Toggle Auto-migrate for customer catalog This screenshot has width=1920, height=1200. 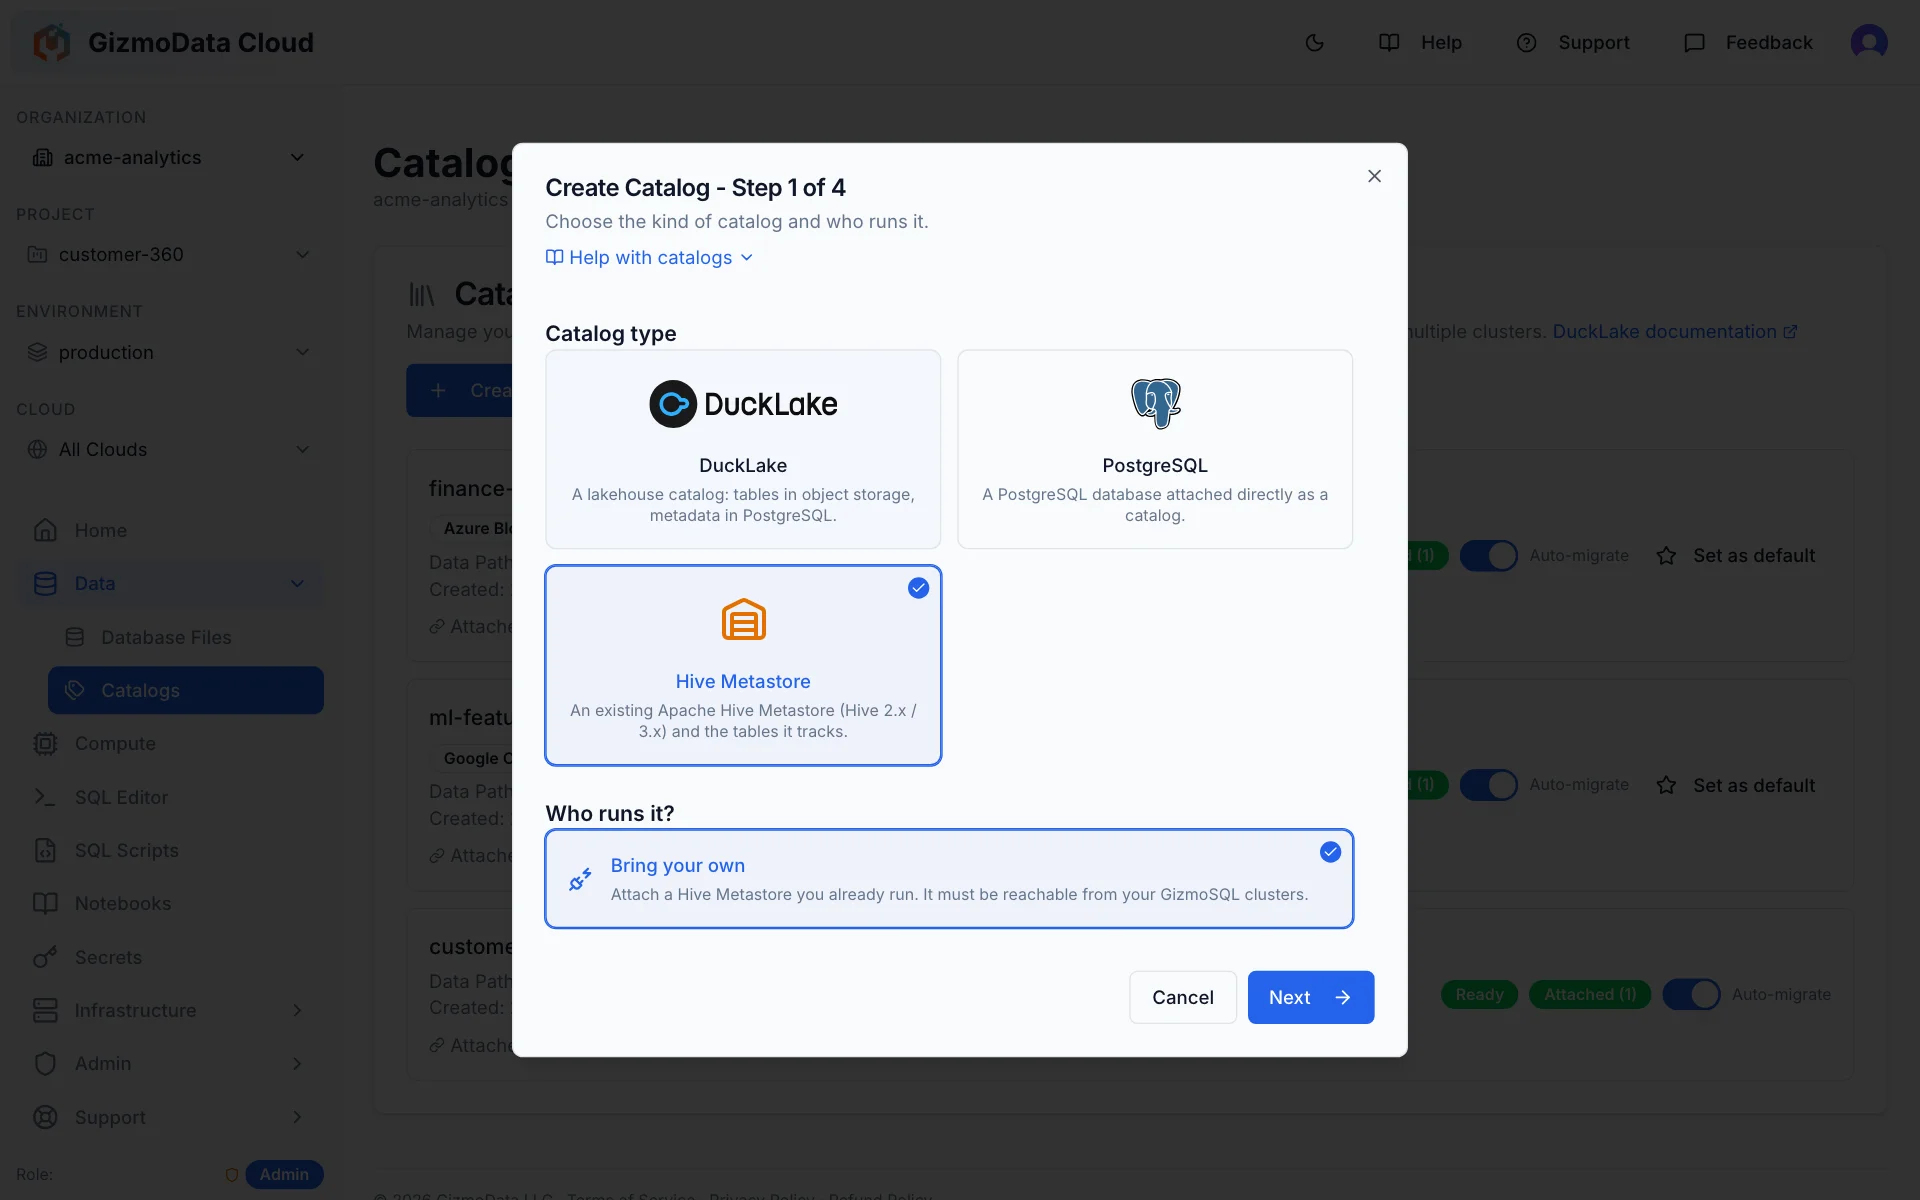pos(1692,995)
